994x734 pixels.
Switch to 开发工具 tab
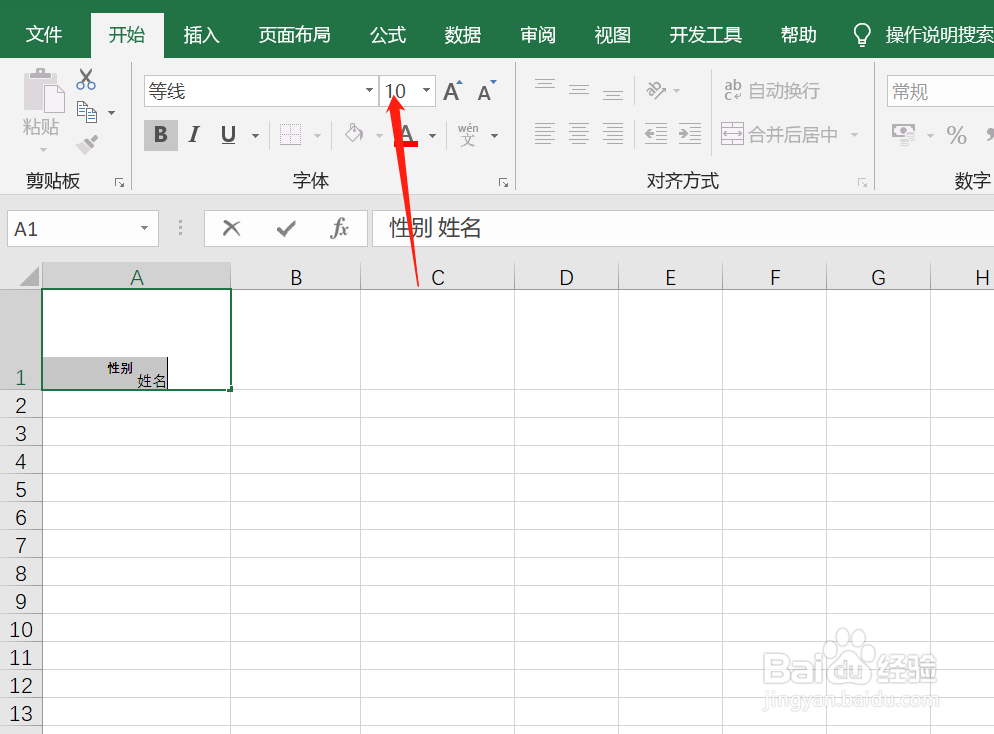(x=706, y=34)
